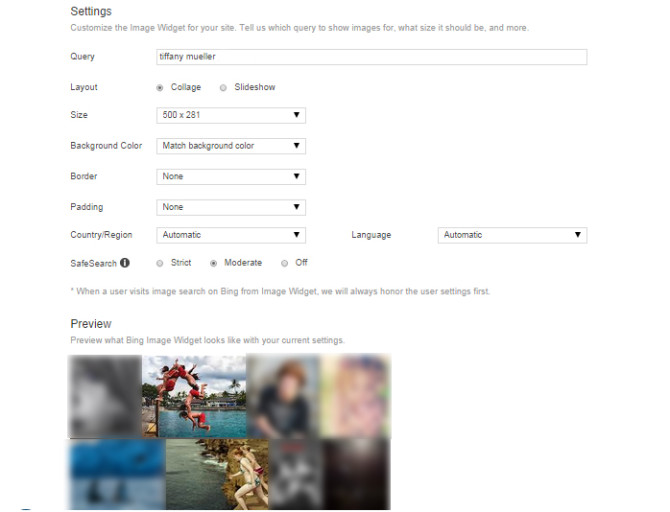This screenshot has width=670, height=512.
Task: Click the cliff jumpers preview thumbnail
Action: tap(194, 396)
